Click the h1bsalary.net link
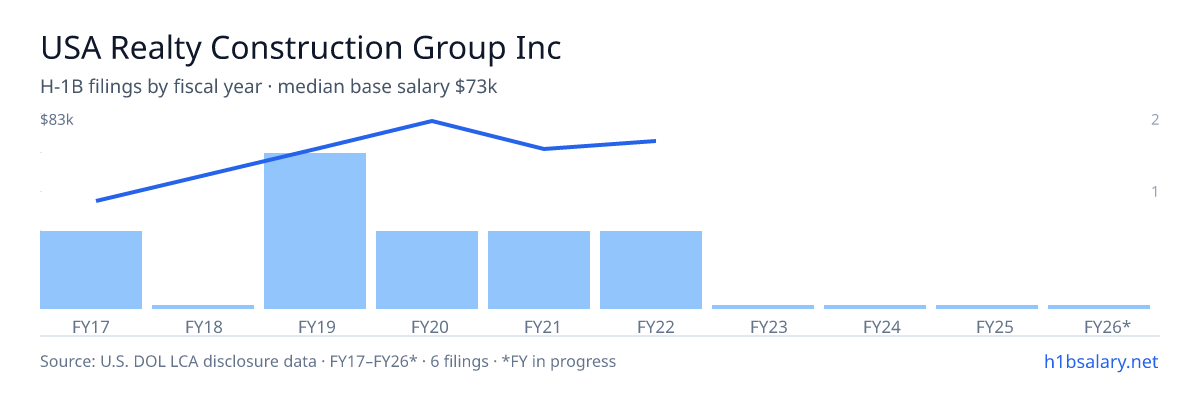The width and height of the screenshot is (1200, 400). (x=1100, y=361)
